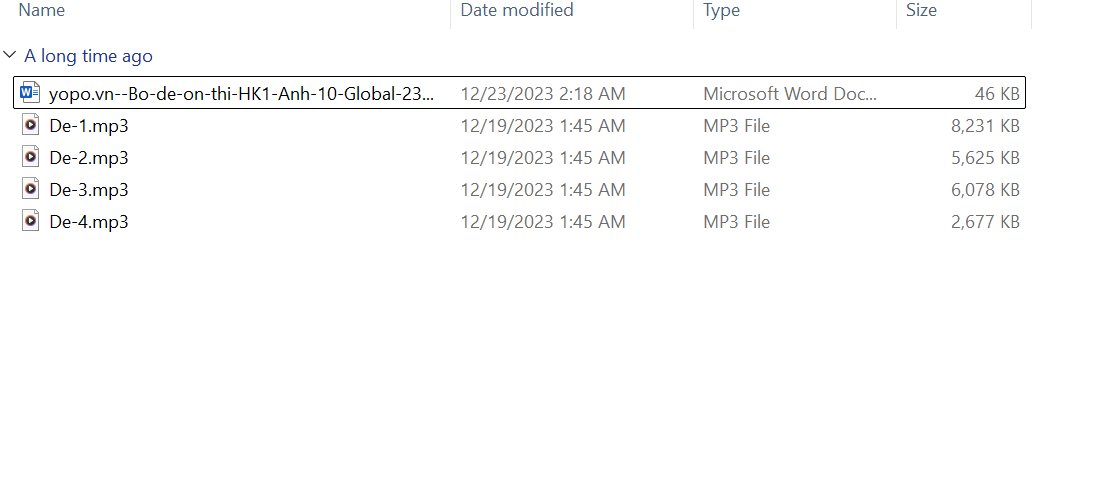Select the De-3.mp3 file name
The width and height of the screenshot is (1113, 478).
tap(89, 190)
